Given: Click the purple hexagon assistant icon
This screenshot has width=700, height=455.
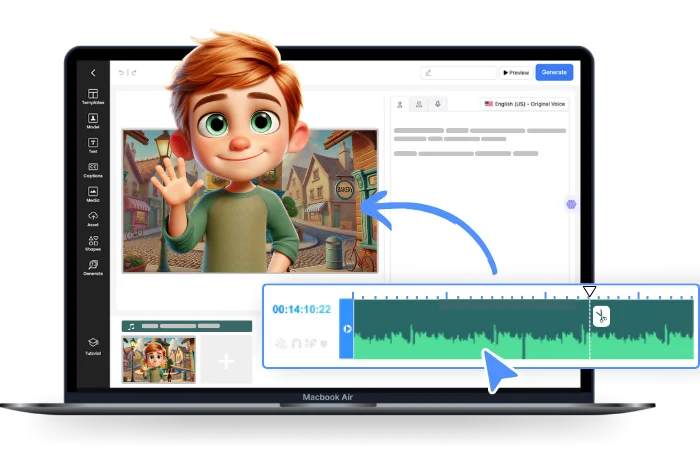Looking at the screenshot, I should coord(571,205).
